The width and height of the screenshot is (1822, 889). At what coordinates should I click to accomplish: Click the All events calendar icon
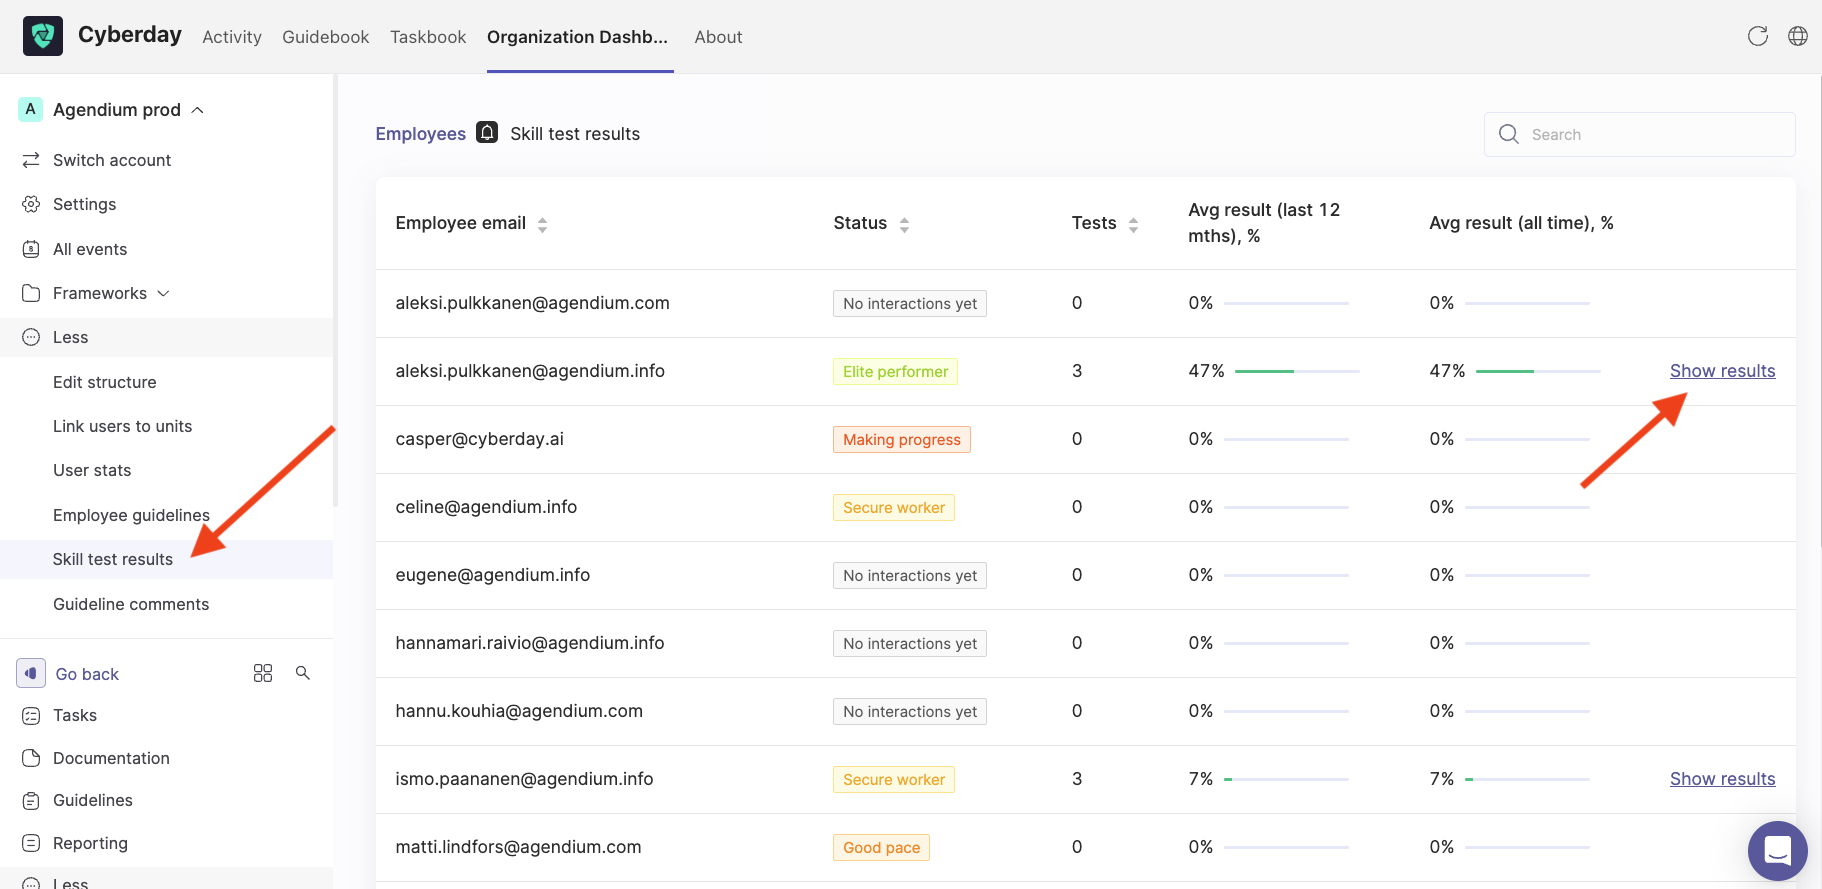31,249
